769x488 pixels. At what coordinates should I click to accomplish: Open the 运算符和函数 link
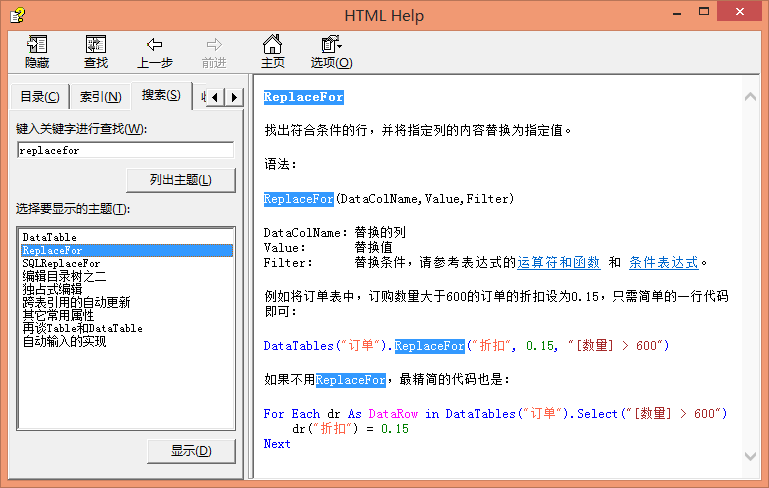pyautogui.click(x=559, y=262)
